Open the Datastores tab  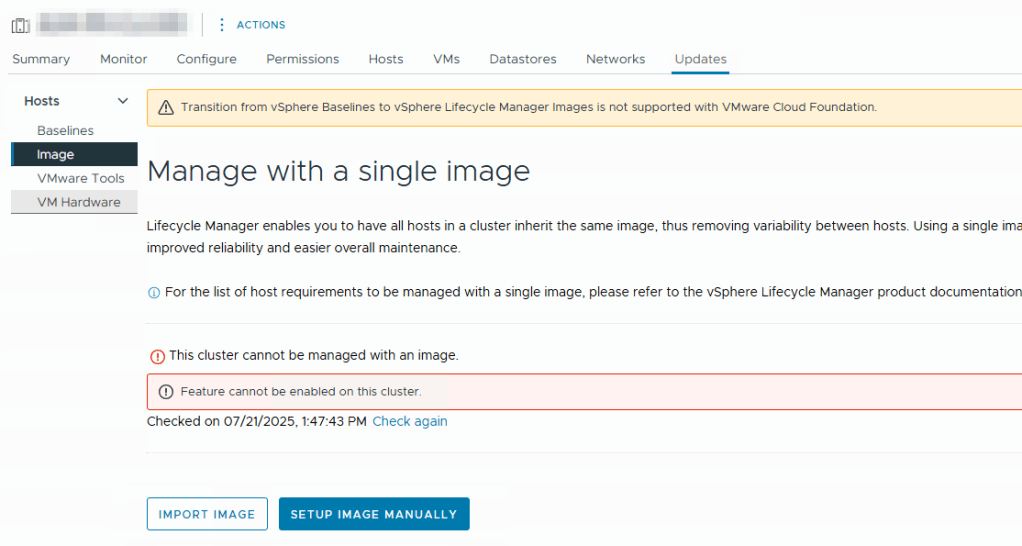tap(522, 59)
